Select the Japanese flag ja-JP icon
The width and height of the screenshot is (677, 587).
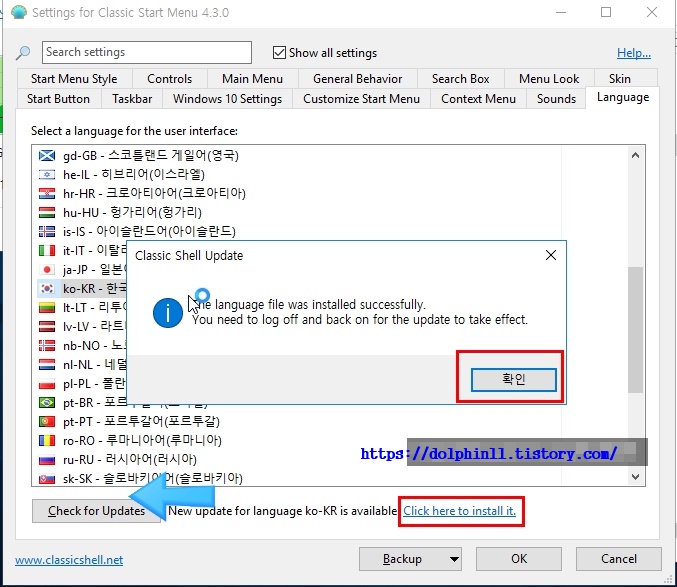click(47, 270)
